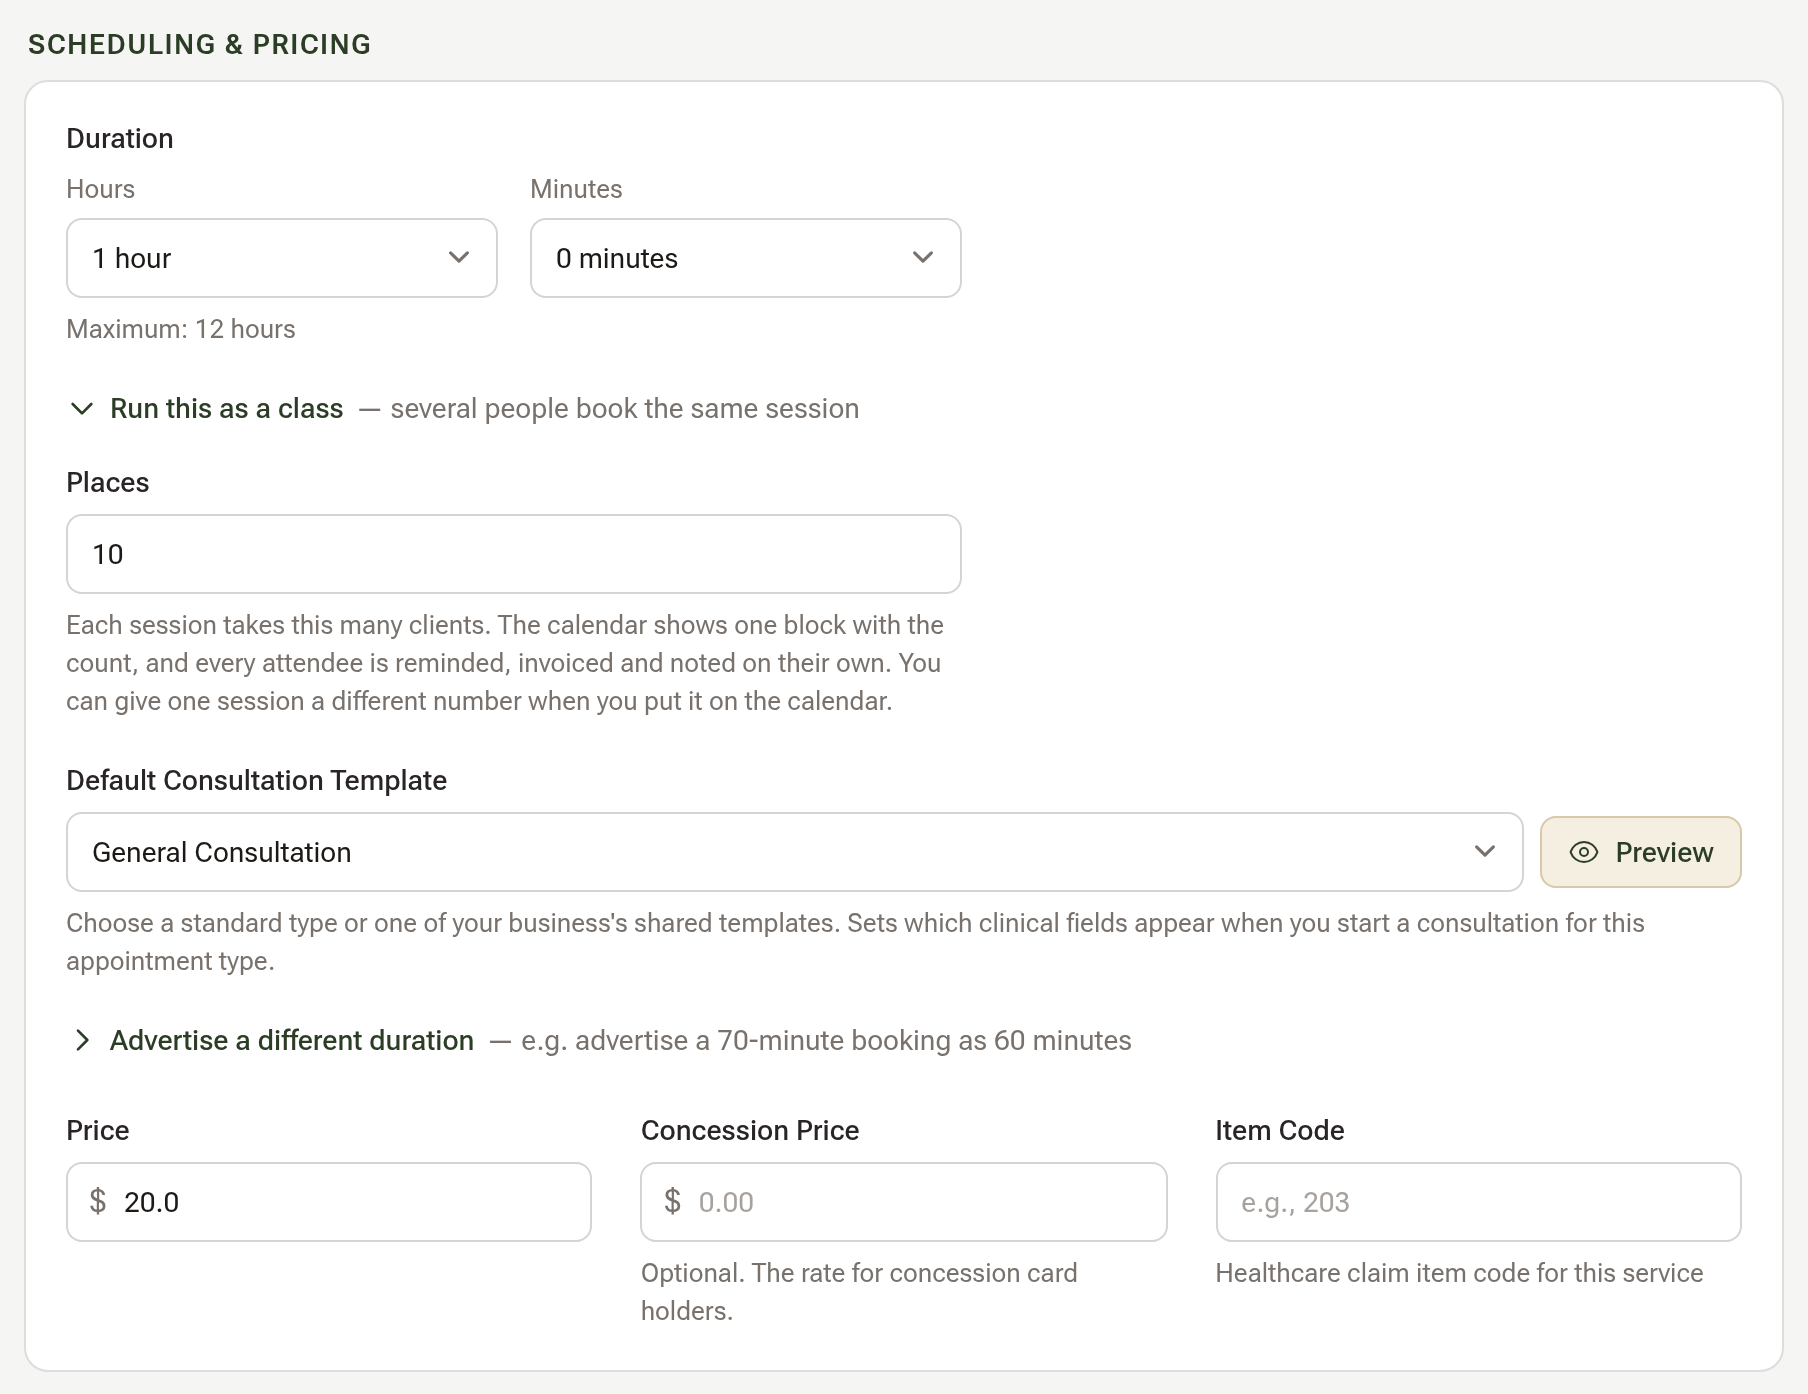Click the "SCHEDULING & PRICING" heading

(x=200, y=44)
